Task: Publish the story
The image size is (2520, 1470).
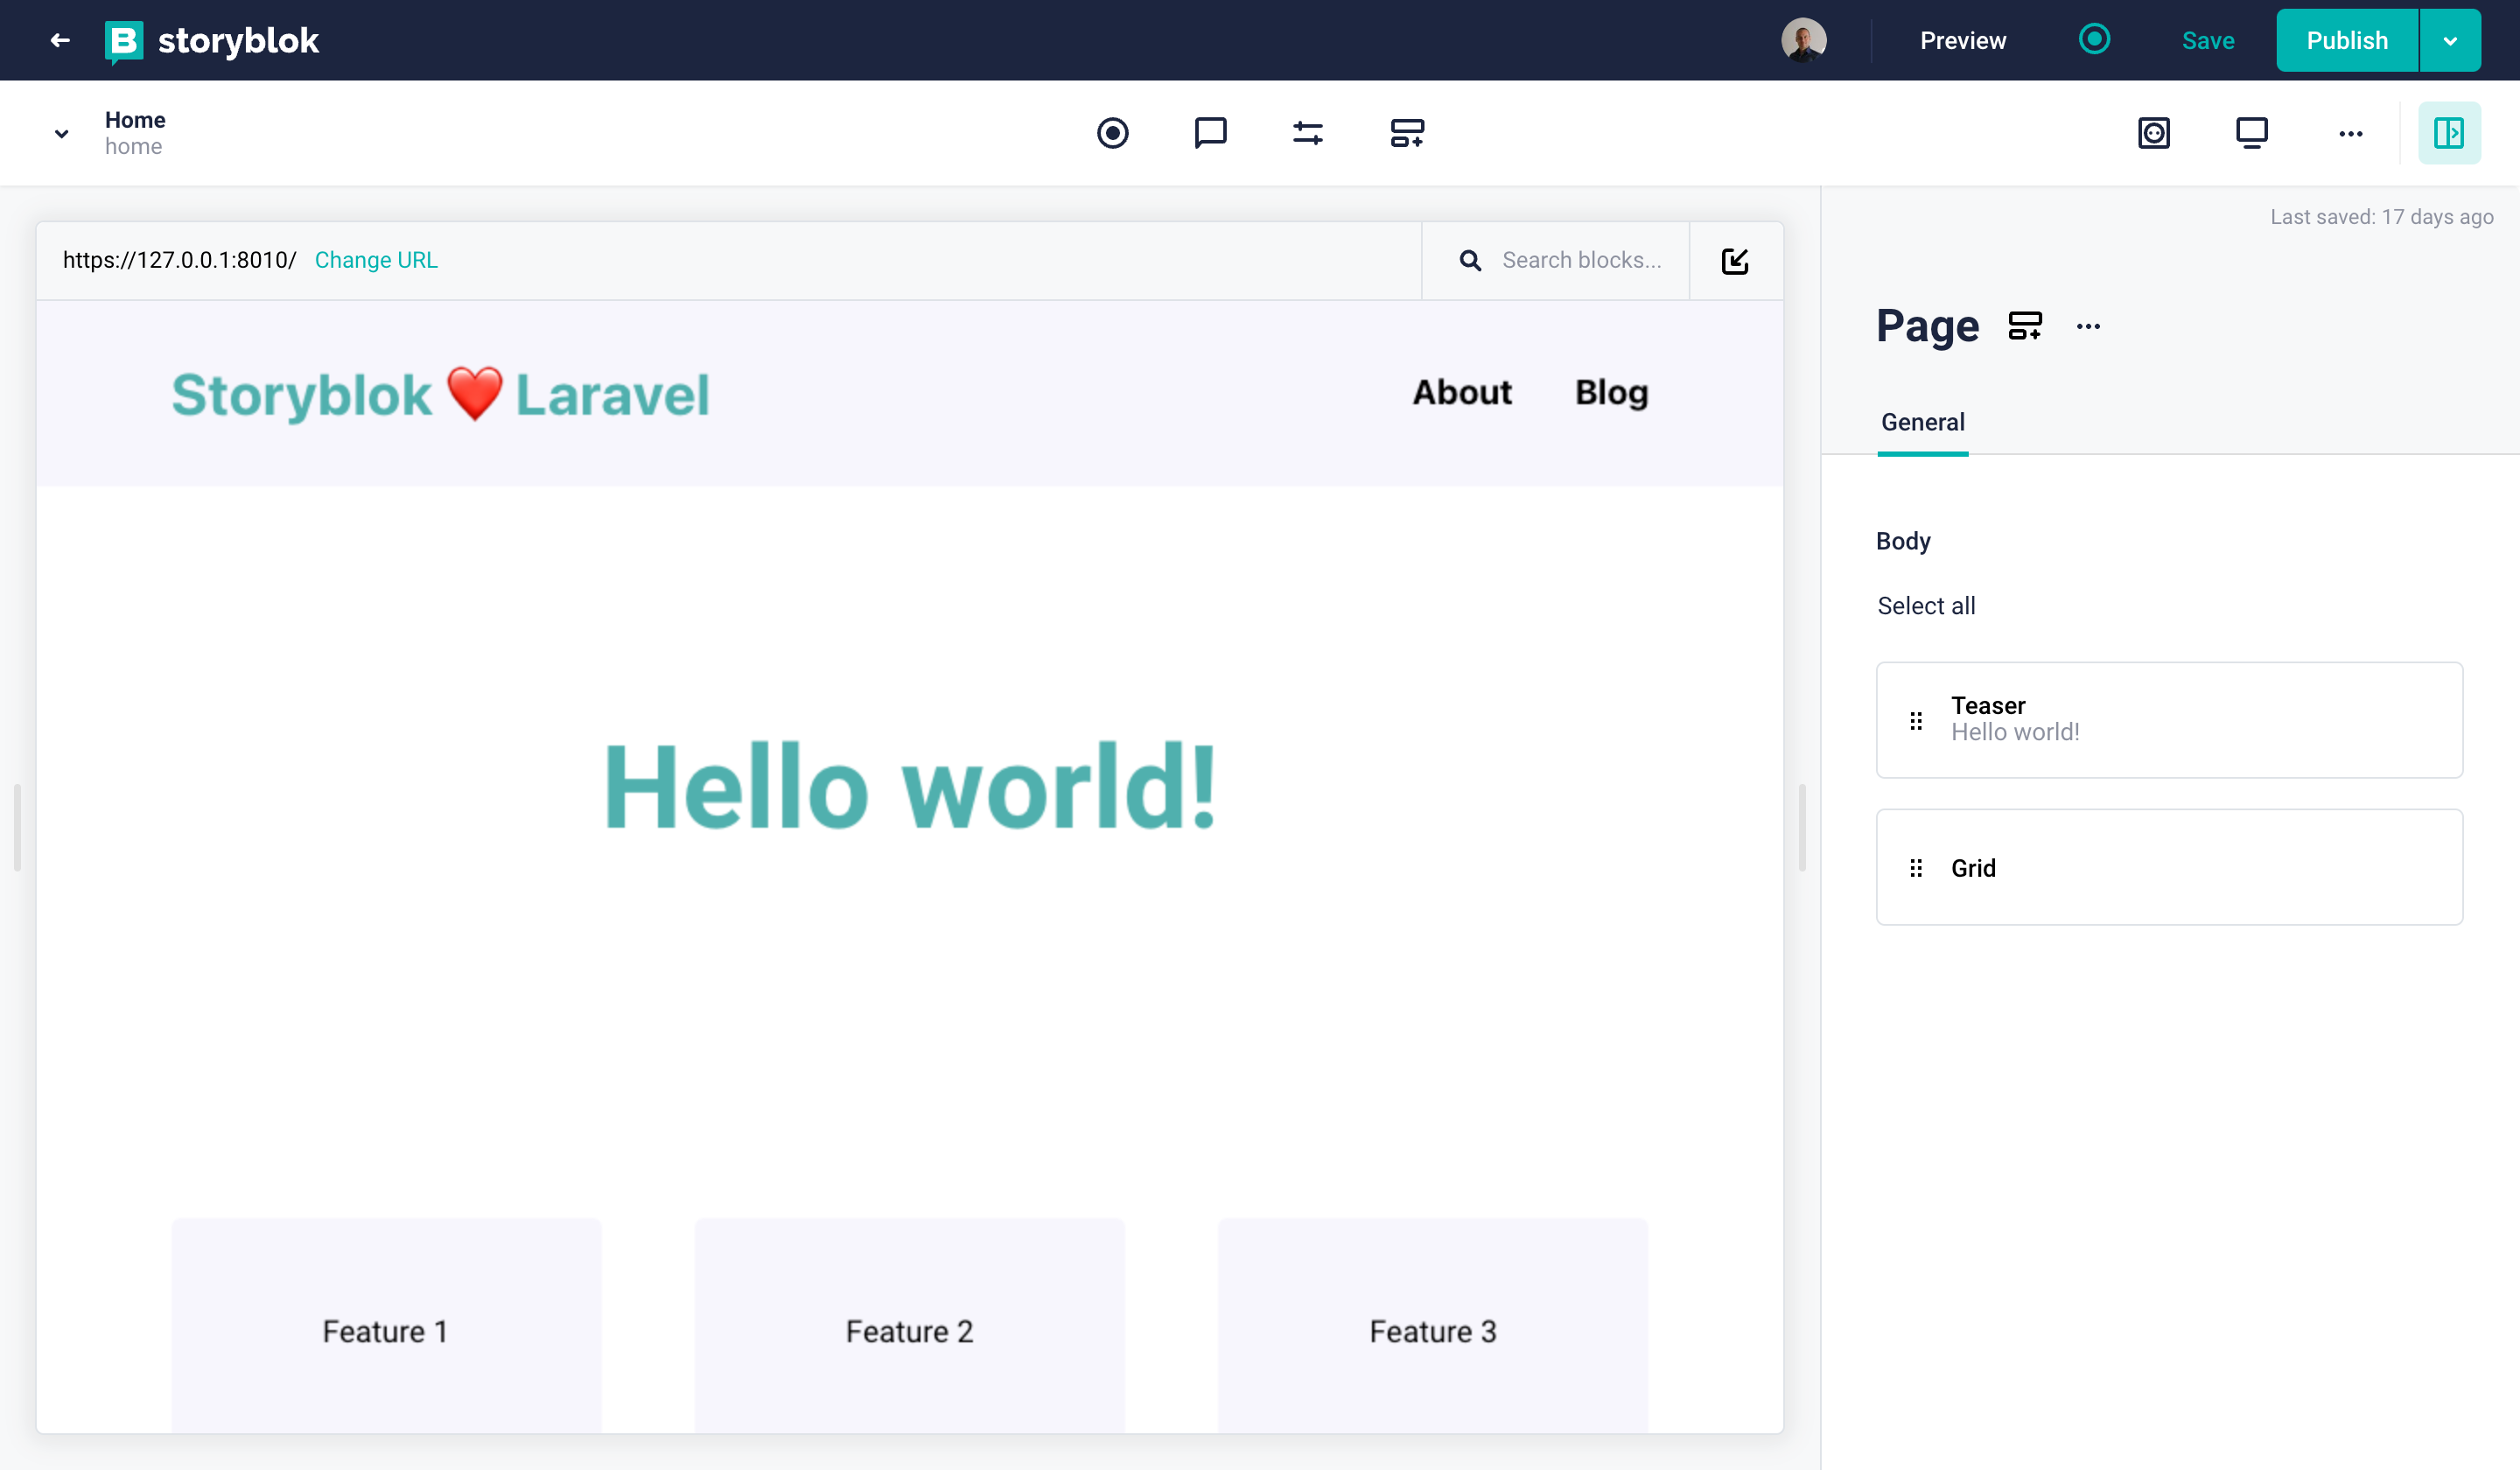Action: coord(2346,41)
